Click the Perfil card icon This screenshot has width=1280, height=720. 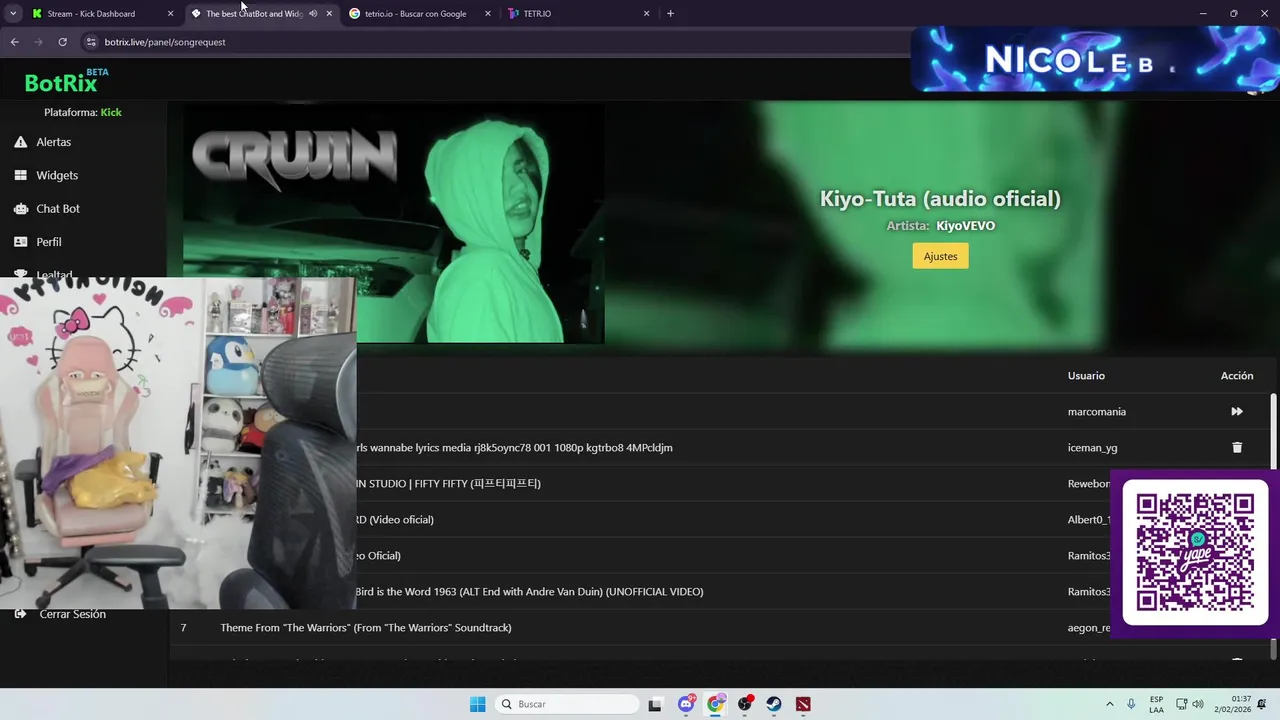click(20, 241)
